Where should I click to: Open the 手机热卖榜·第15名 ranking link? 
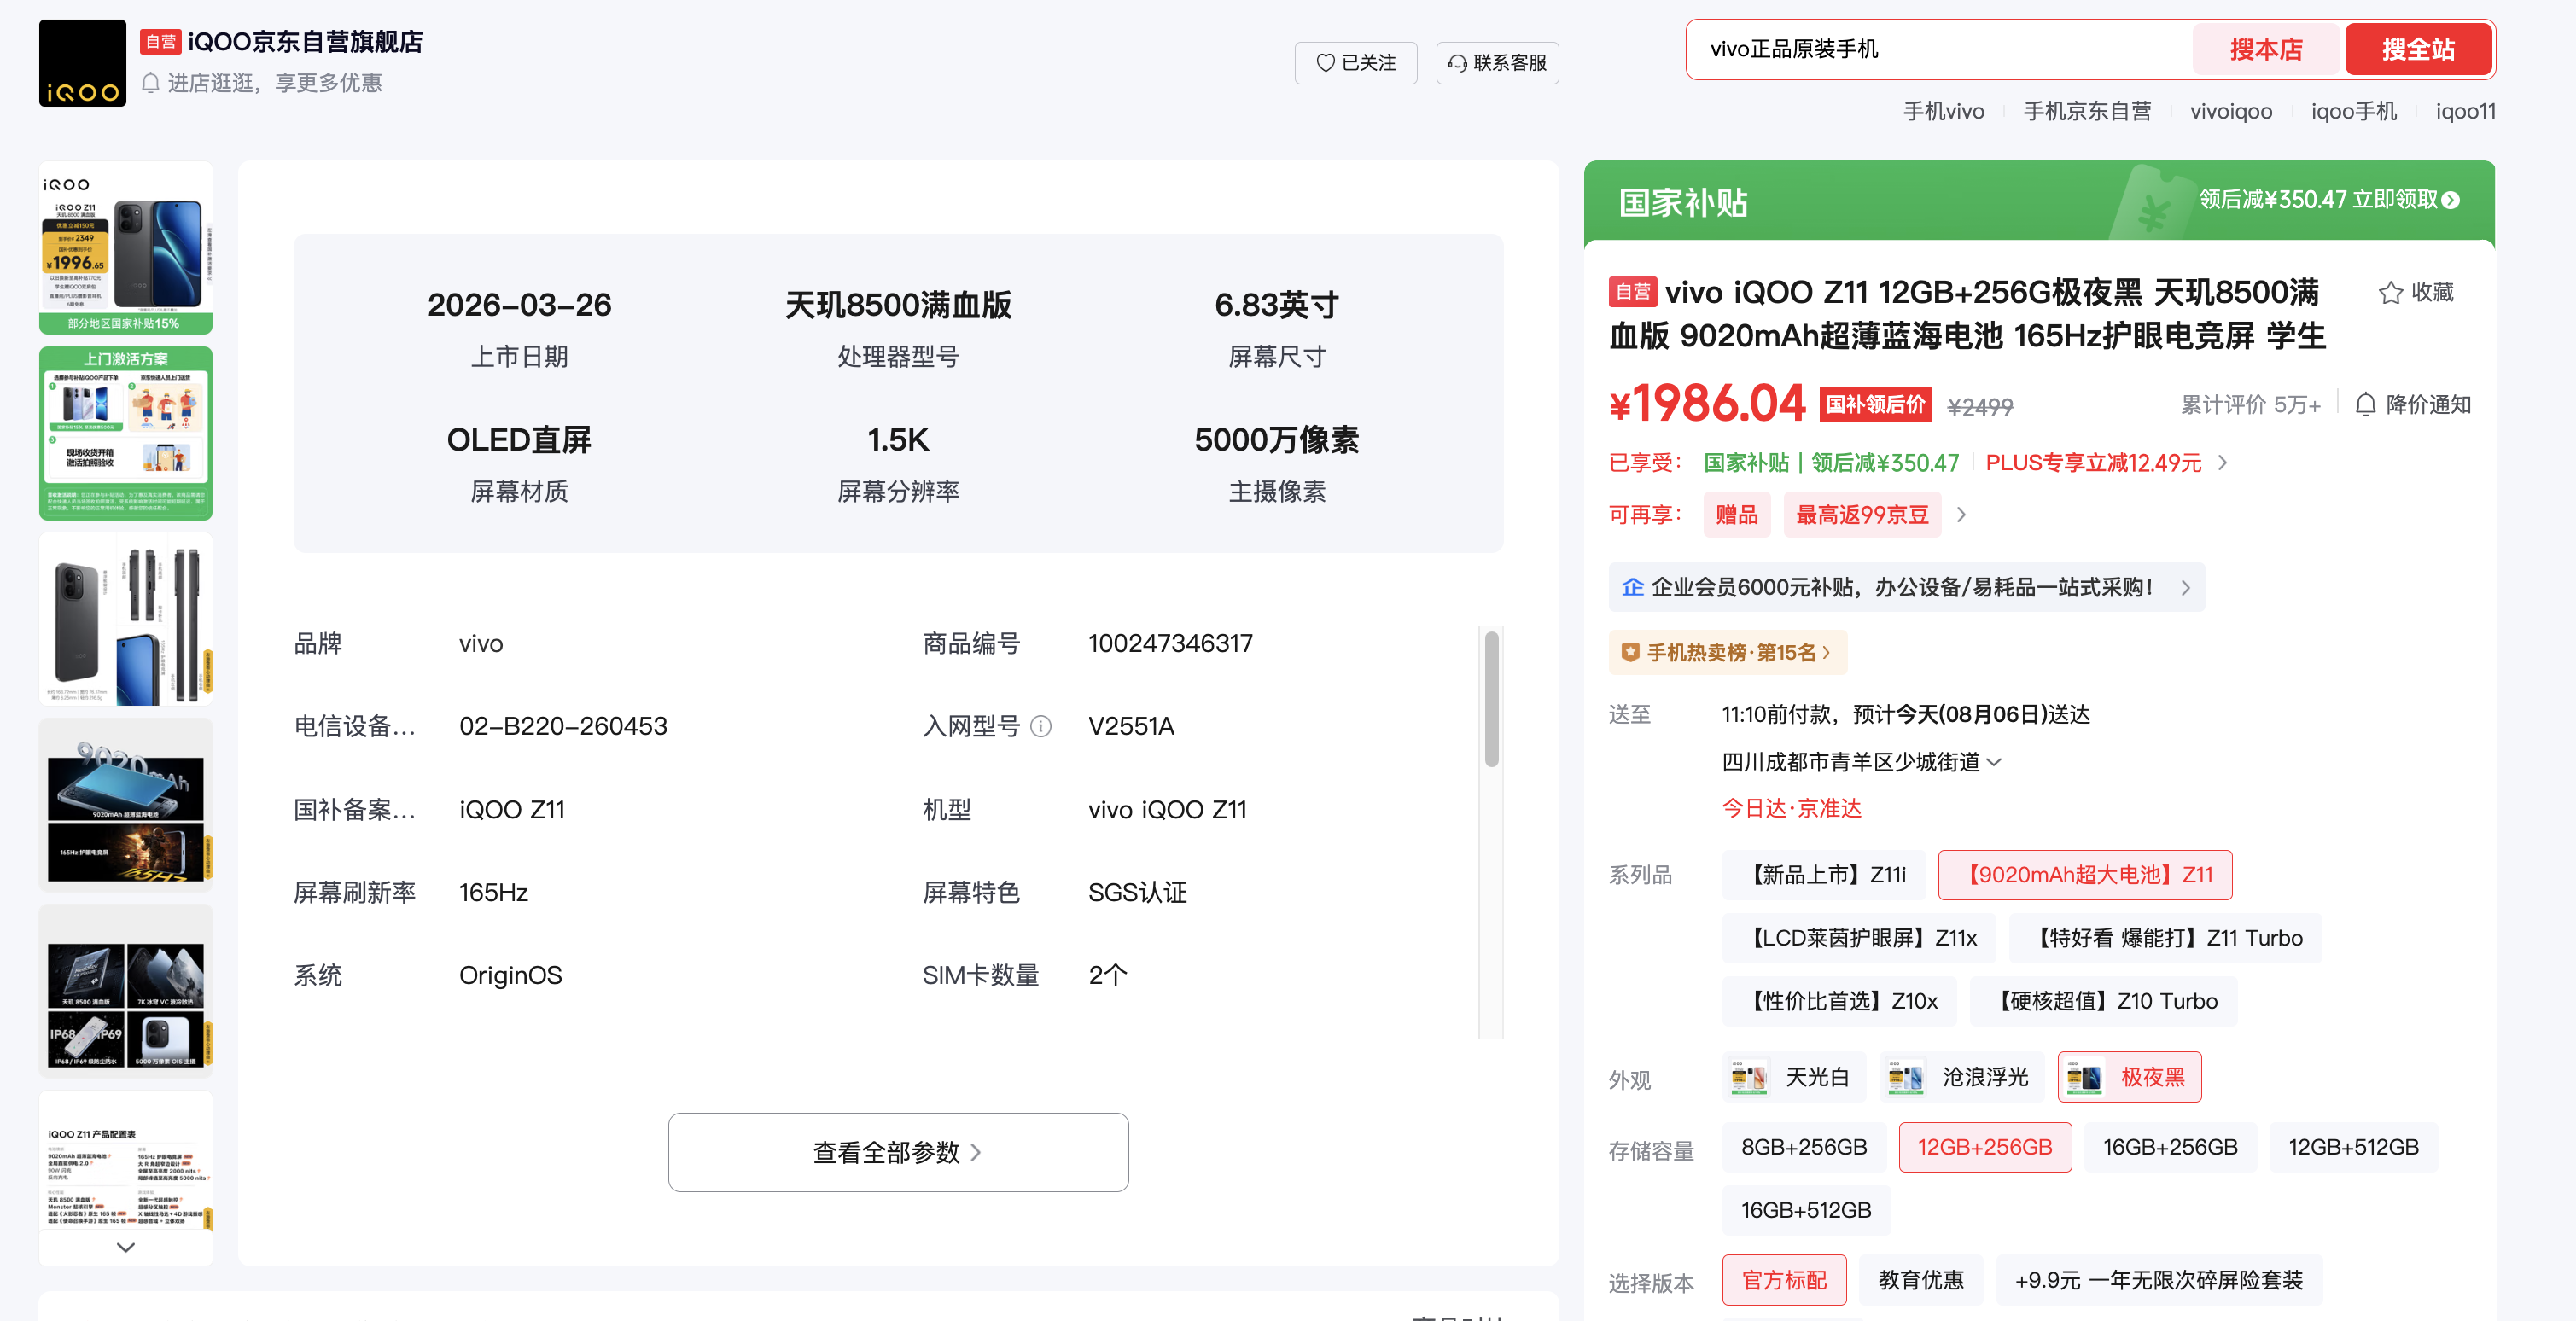1728,652
